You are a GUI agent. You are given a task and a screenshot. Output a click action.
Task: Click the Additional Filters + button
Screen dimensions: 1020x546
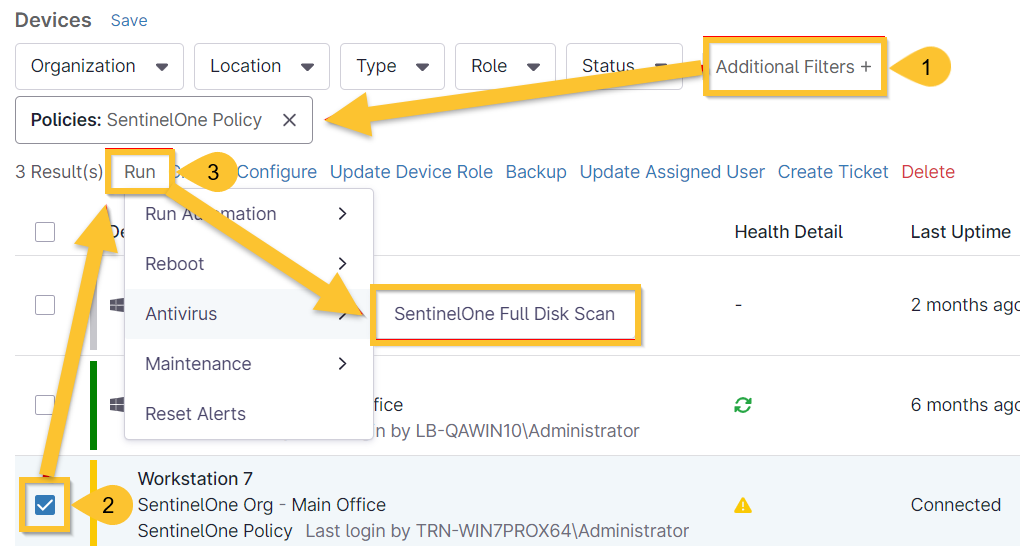pyautogui.click(x=793, y=67)
